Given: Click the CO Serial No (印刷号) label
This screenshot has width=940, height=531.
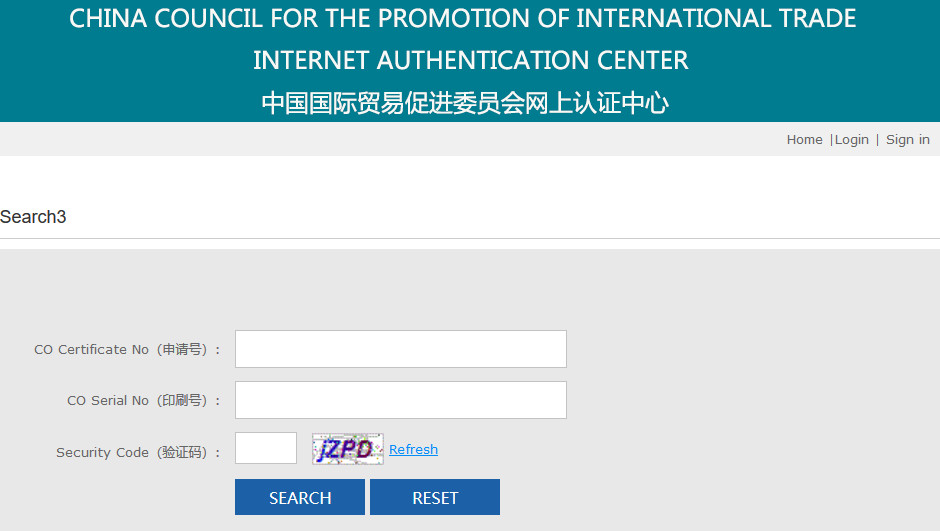Looking at the screenshot, I should click(144, 400).
